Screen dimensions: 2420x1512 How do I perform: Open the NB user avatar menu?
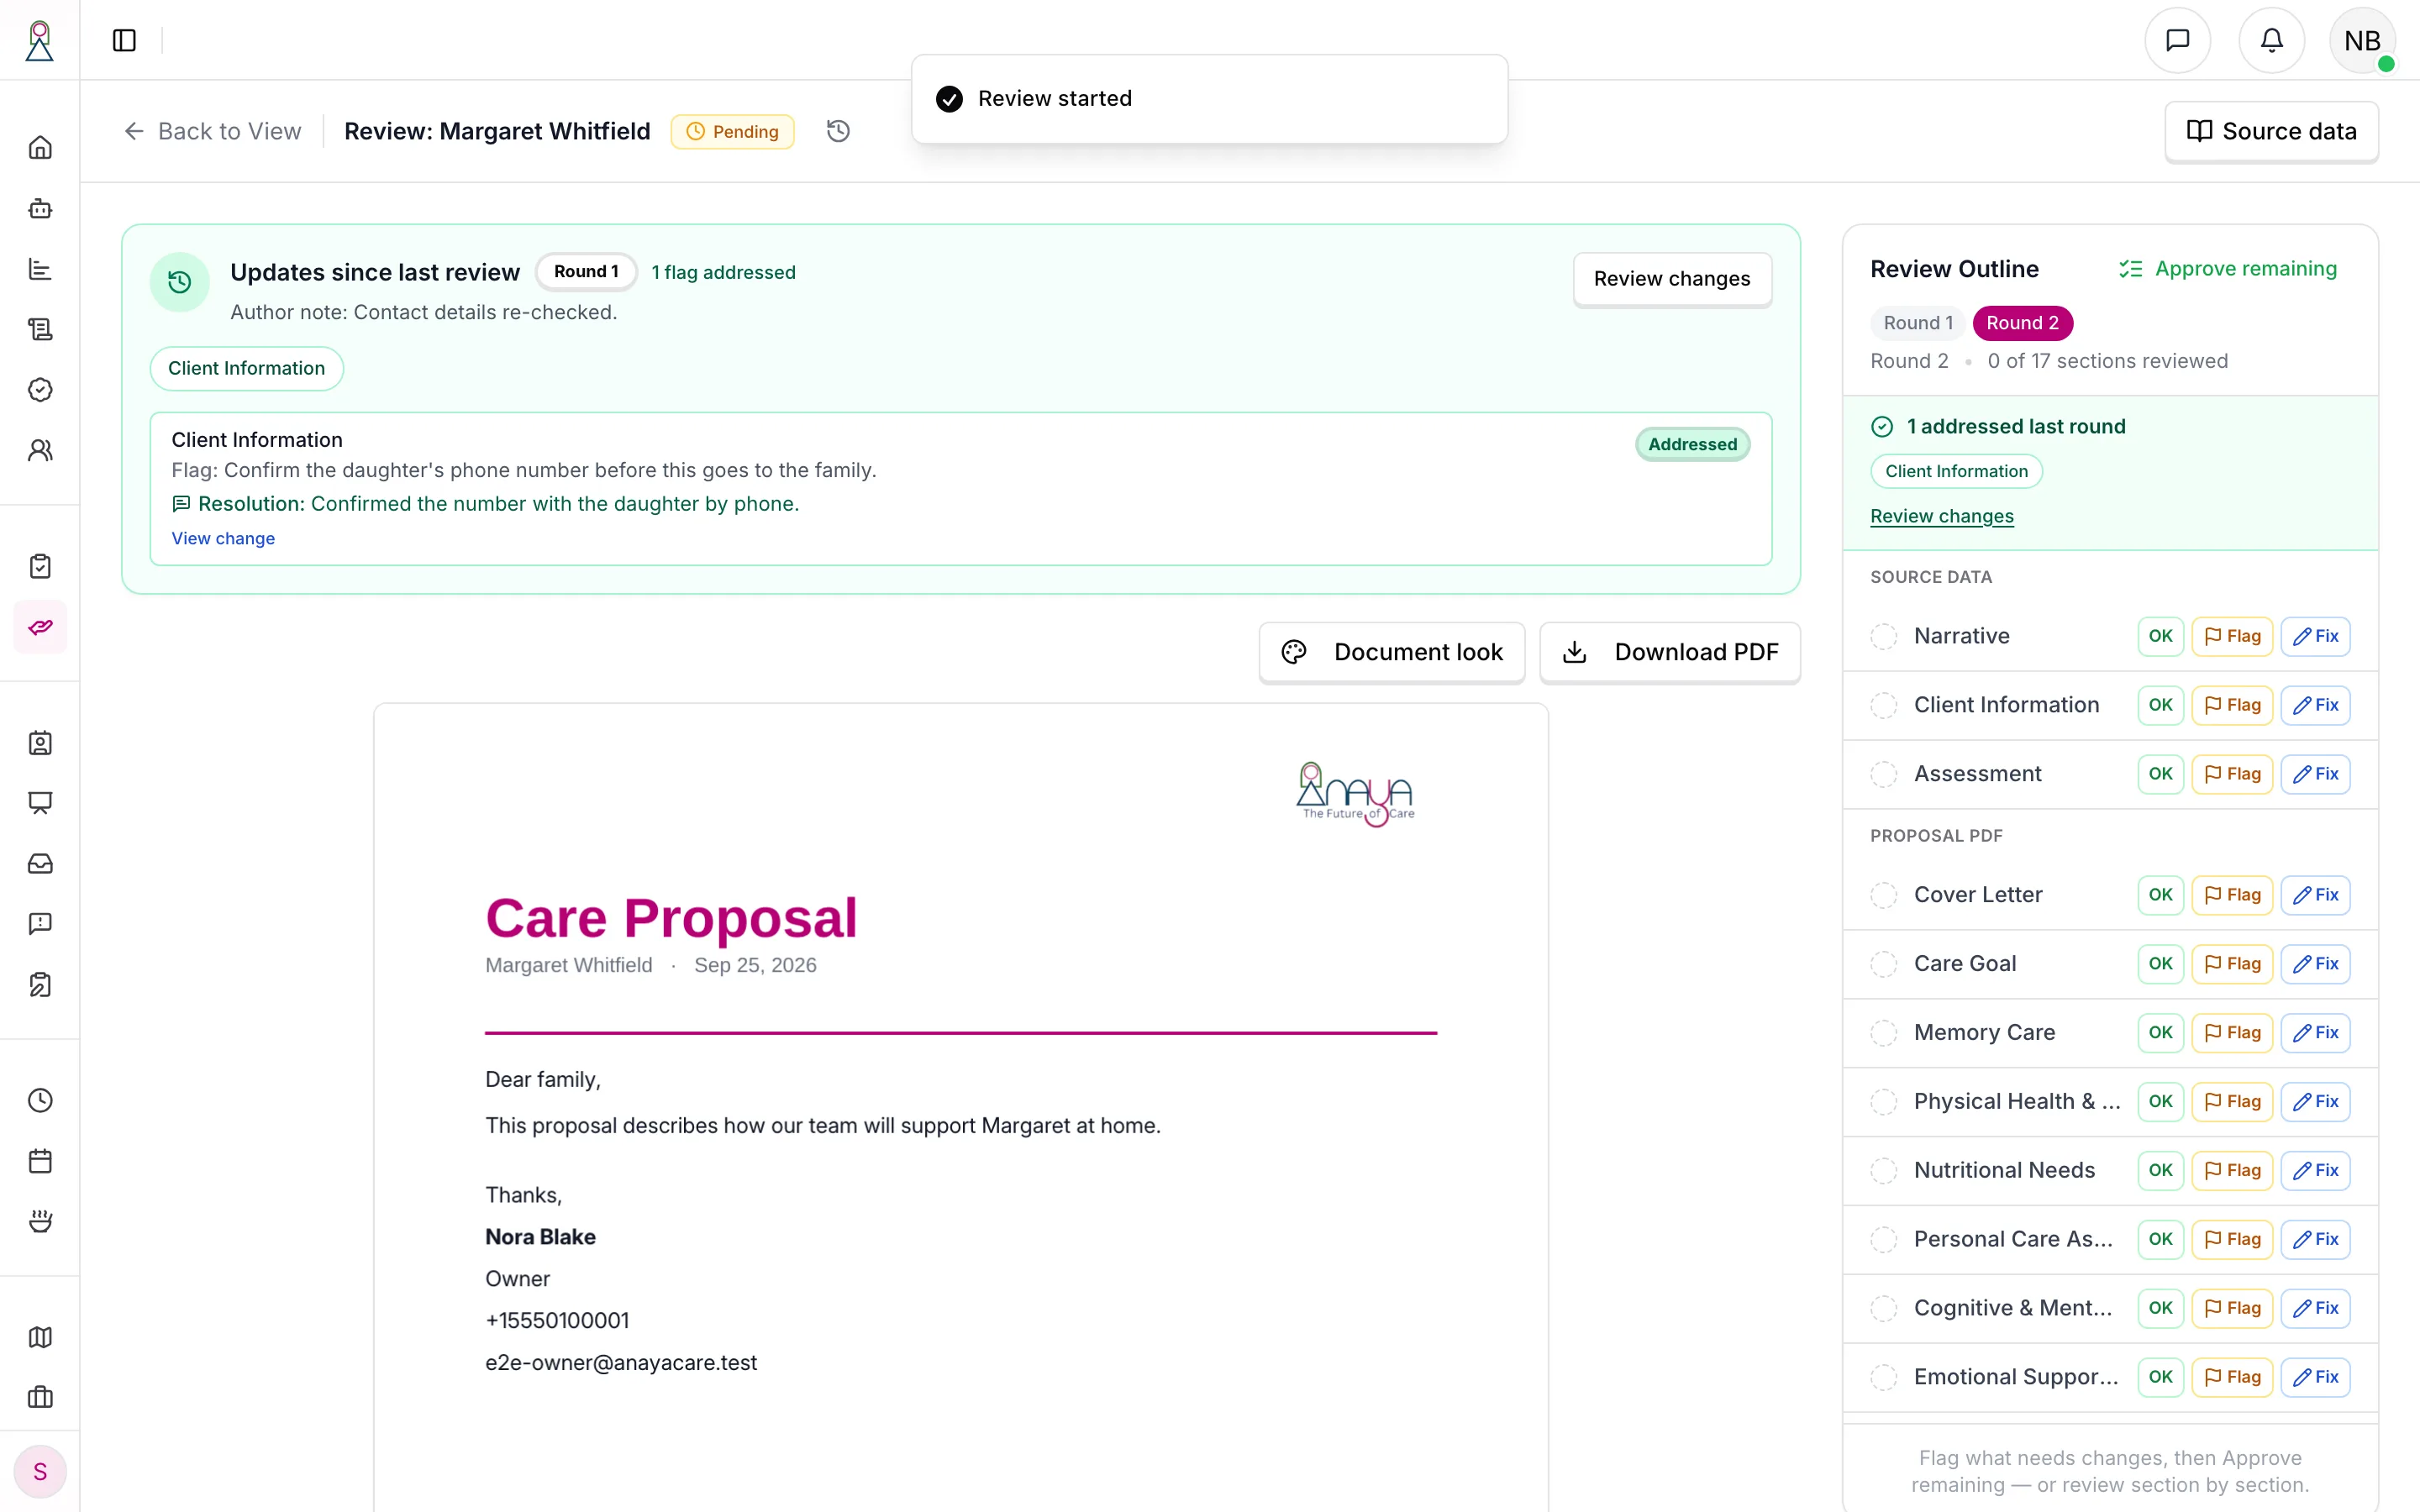[2363, 40]
